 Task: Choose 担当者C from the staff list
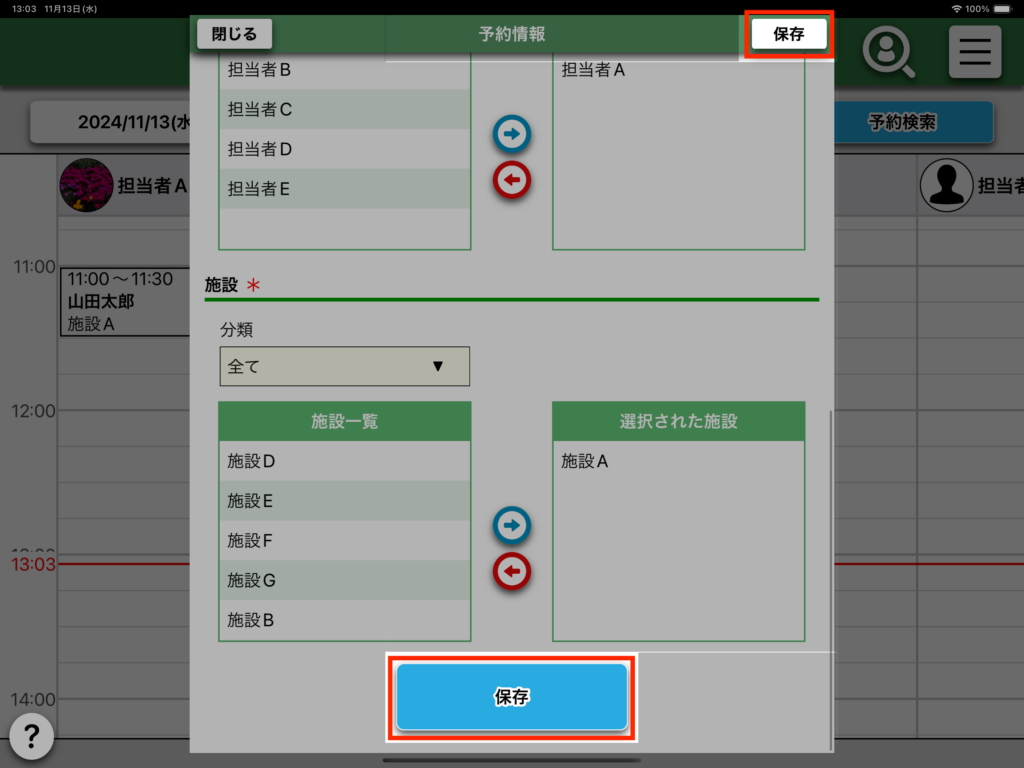click(x=344, y=109)
